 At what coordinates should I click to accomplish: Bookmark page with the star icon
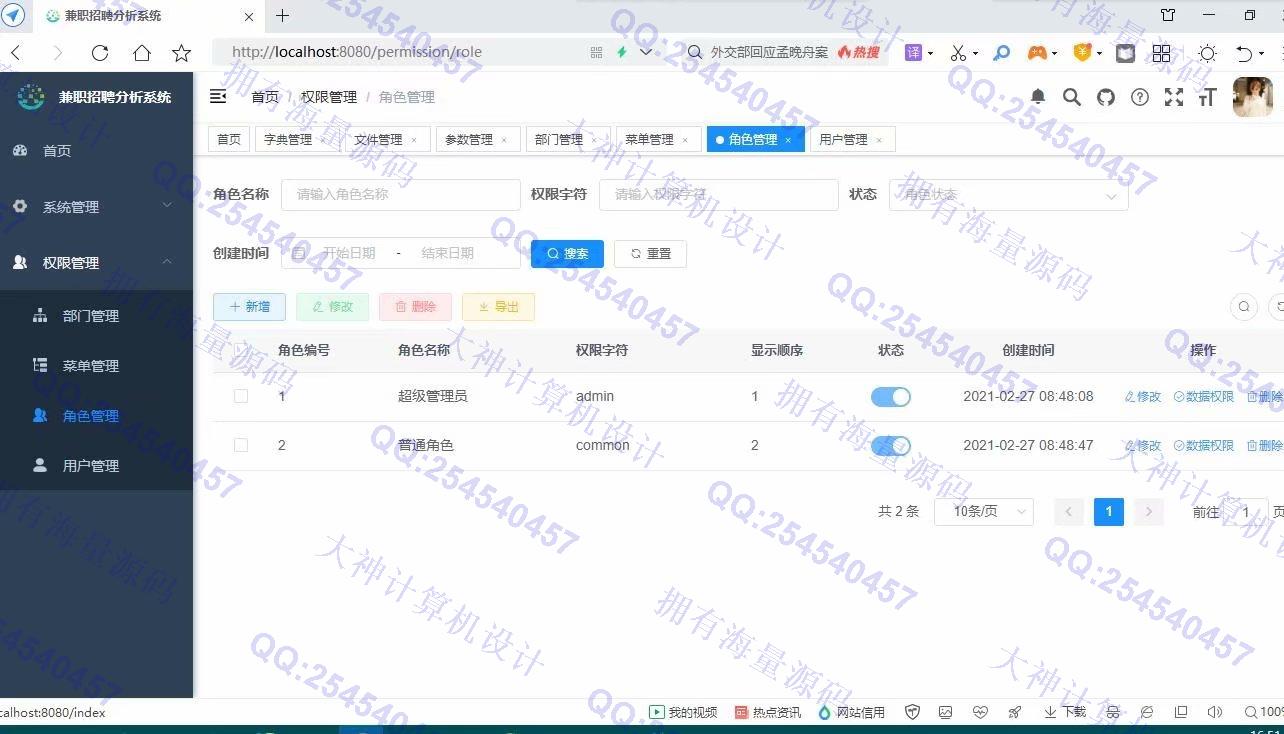pos(181,53)
